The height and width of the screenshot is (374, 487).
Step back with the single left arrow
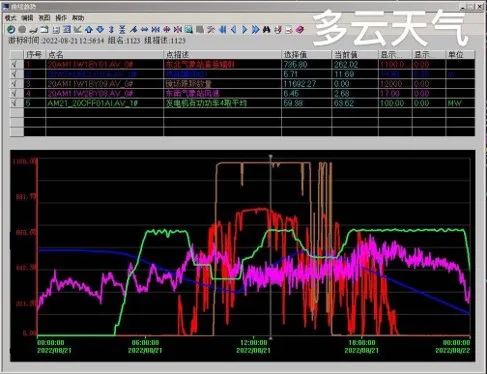point(234,30)
